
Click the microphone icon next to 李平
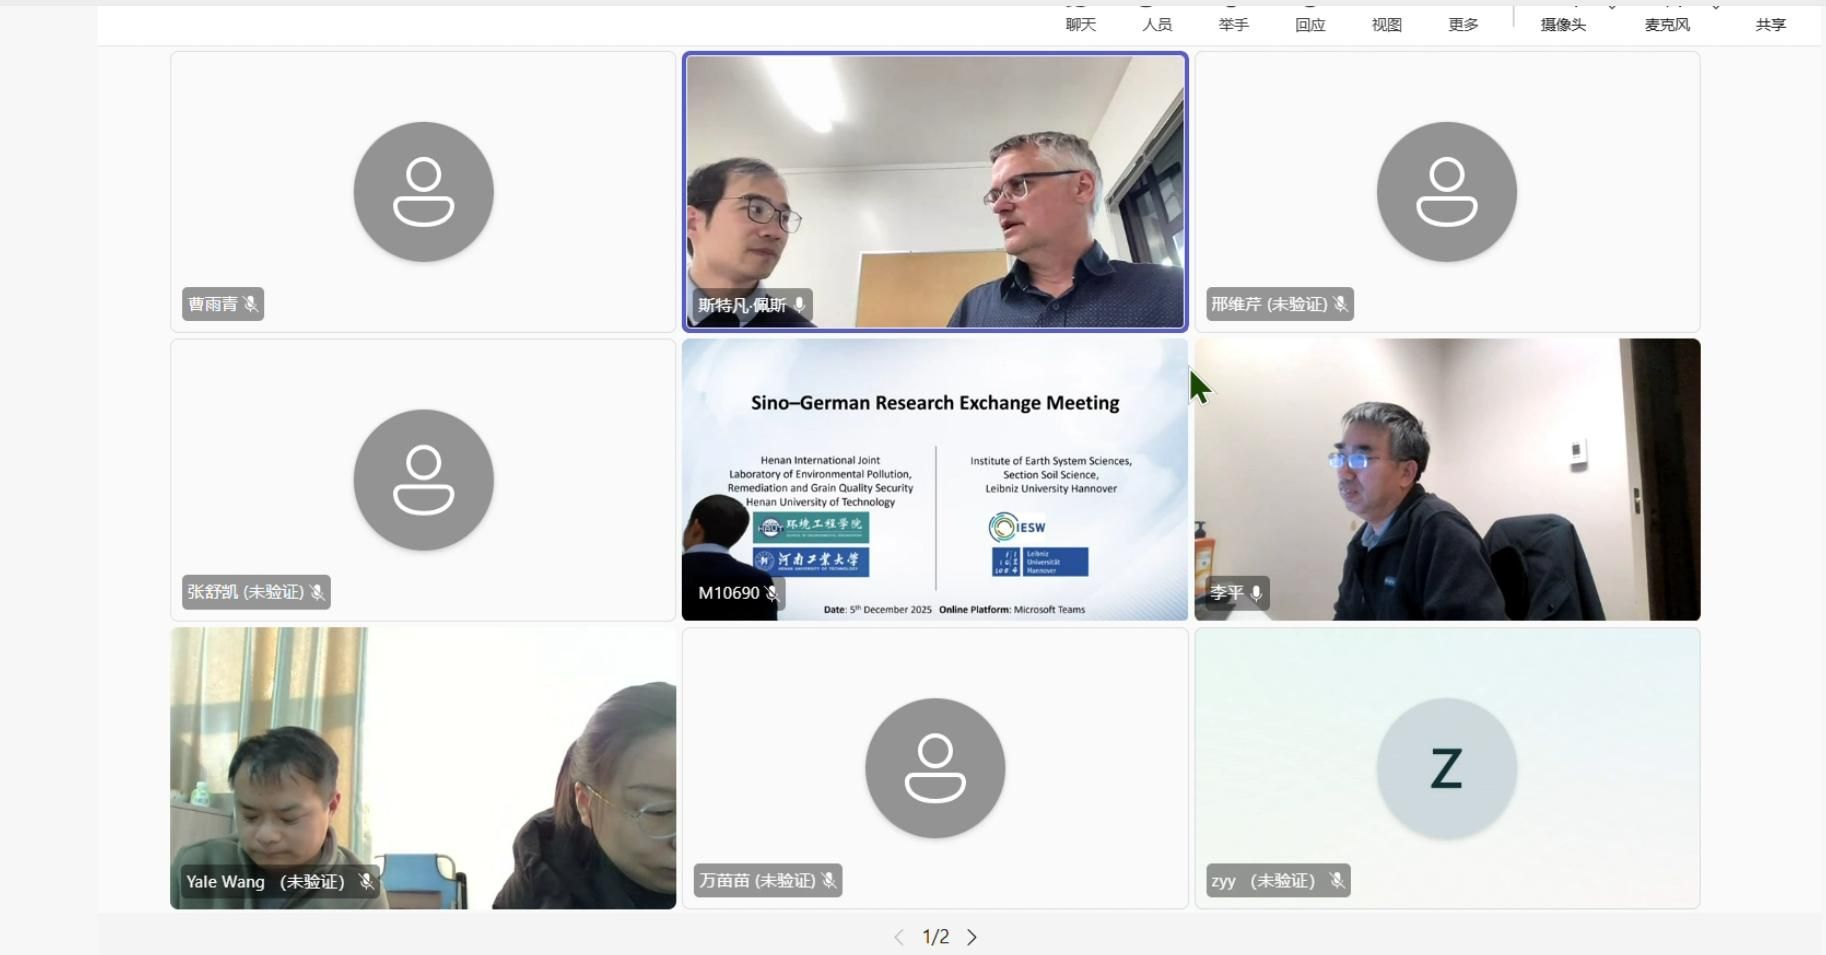tap(1256, 593)
